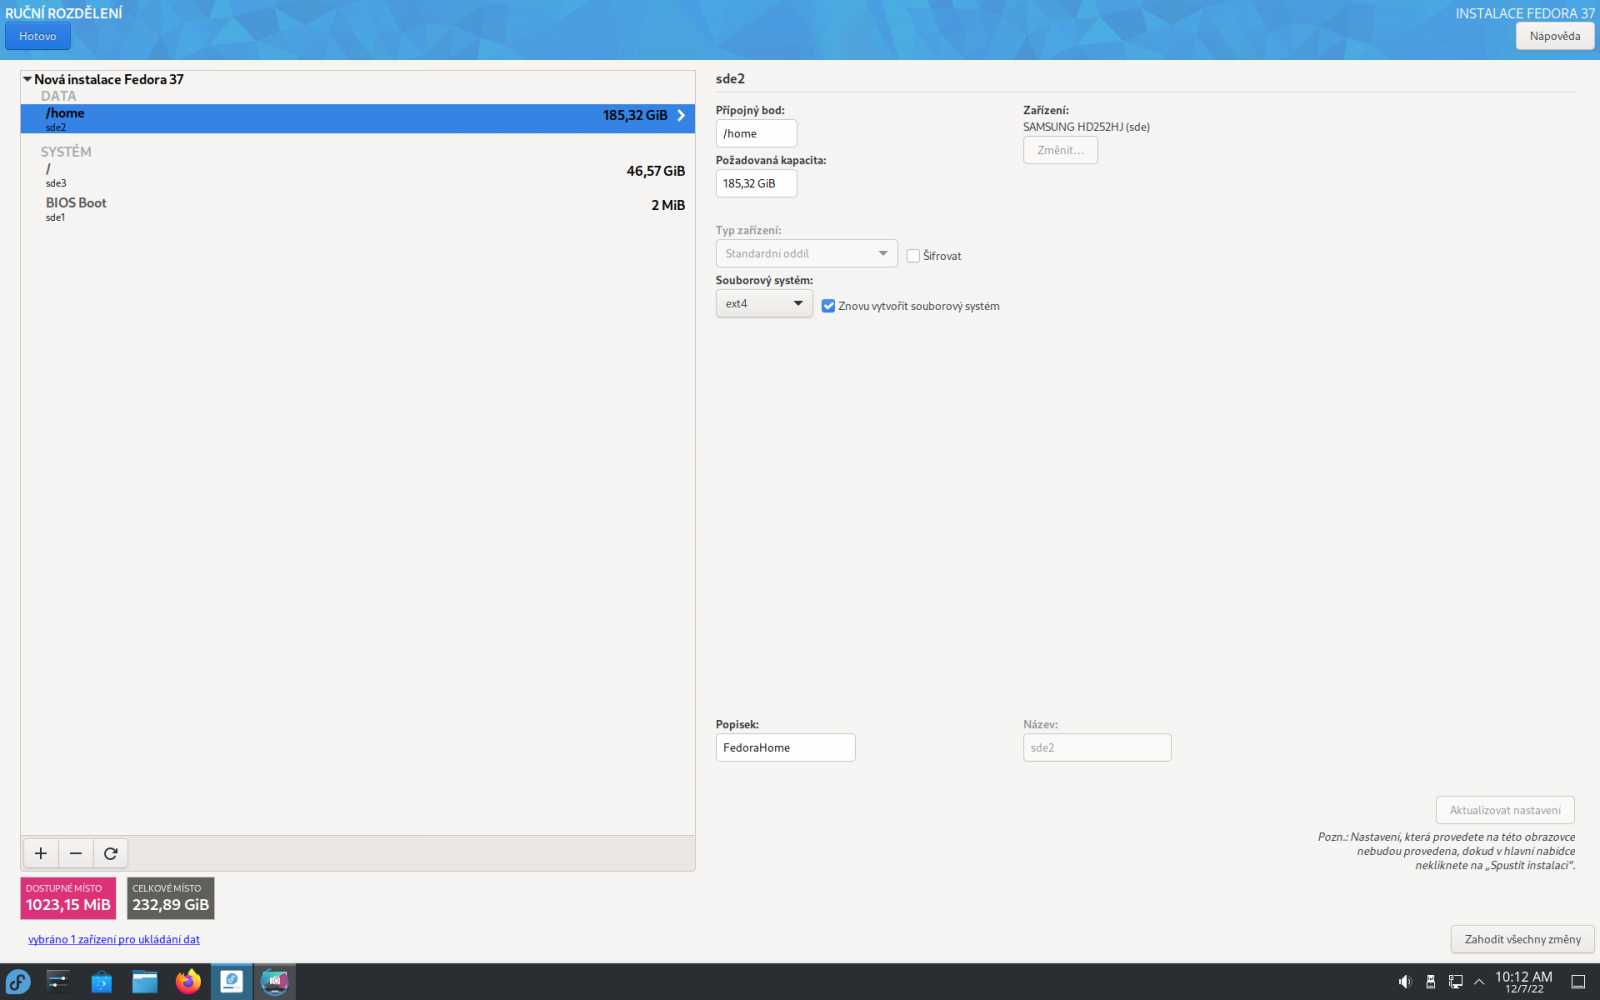The image size is (1600, 1000).
Task: Click the SAMSUNG HD252HJ (sde) device text
Action: tap(1086, 127)
